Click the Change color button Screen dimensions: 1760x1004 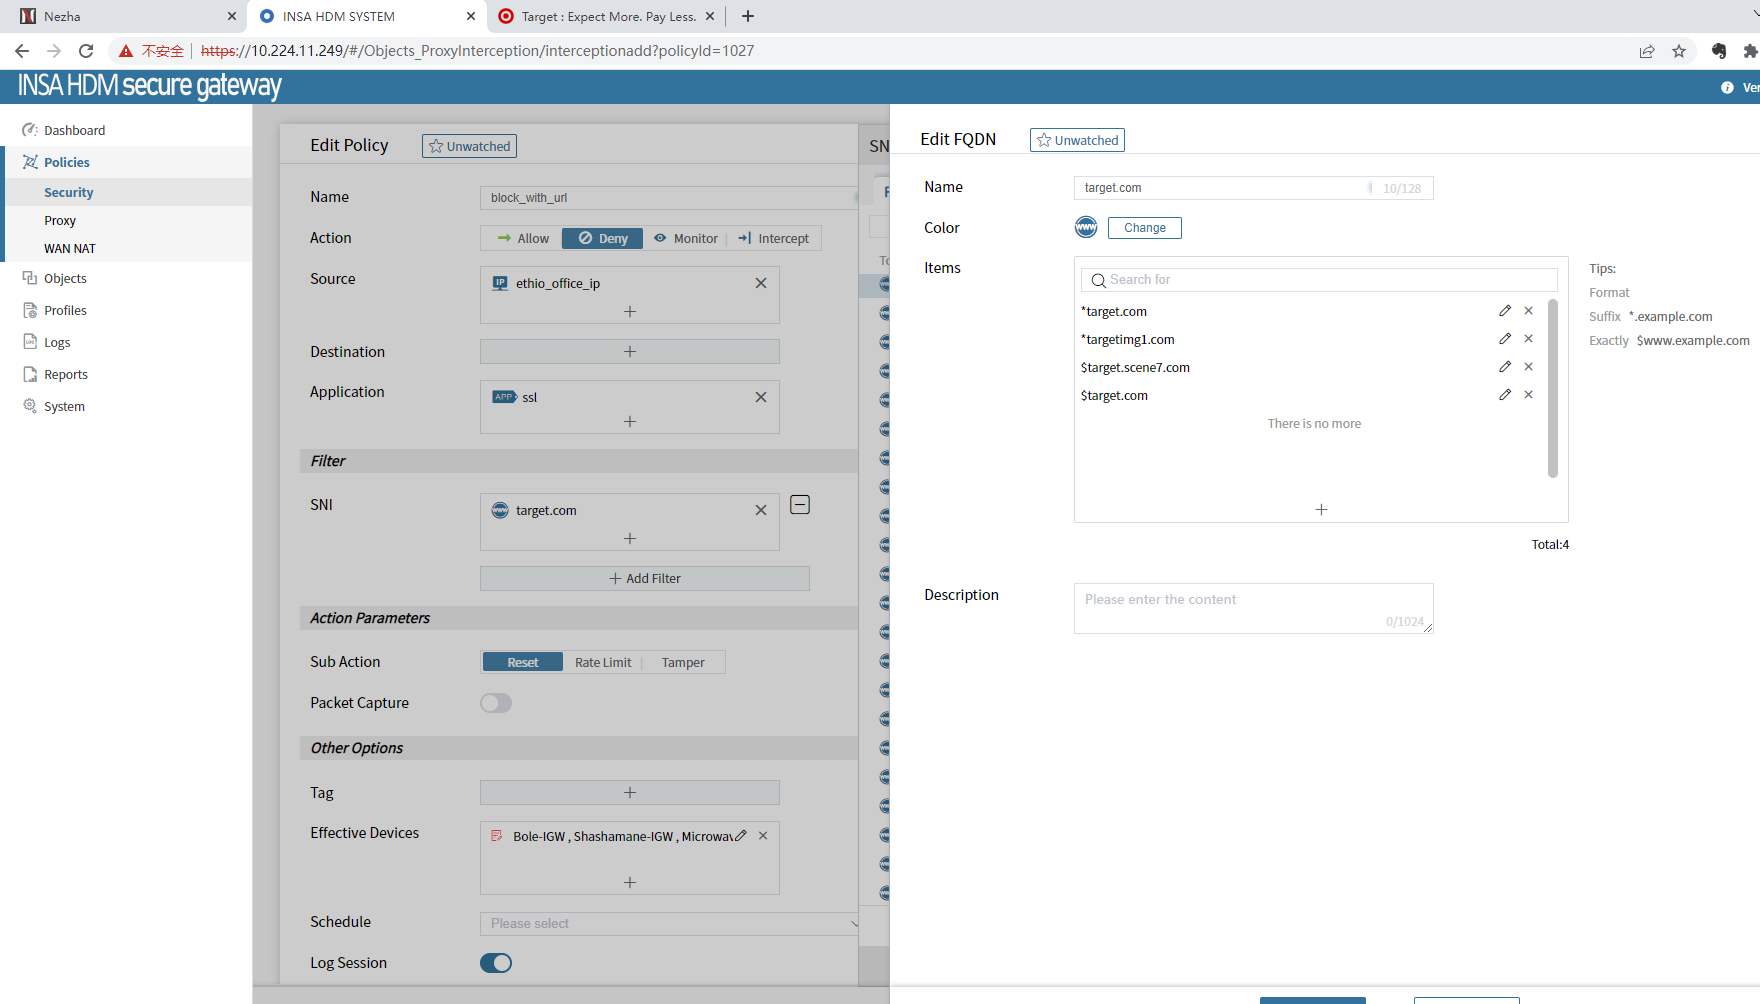click(1144, 228)
